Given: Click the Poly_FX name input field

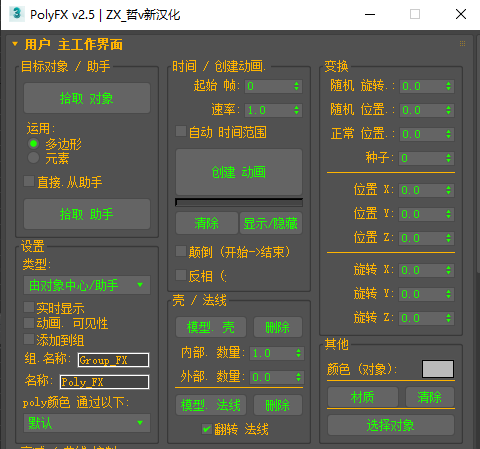Looking at the screenshot, I should coord(104,382).
